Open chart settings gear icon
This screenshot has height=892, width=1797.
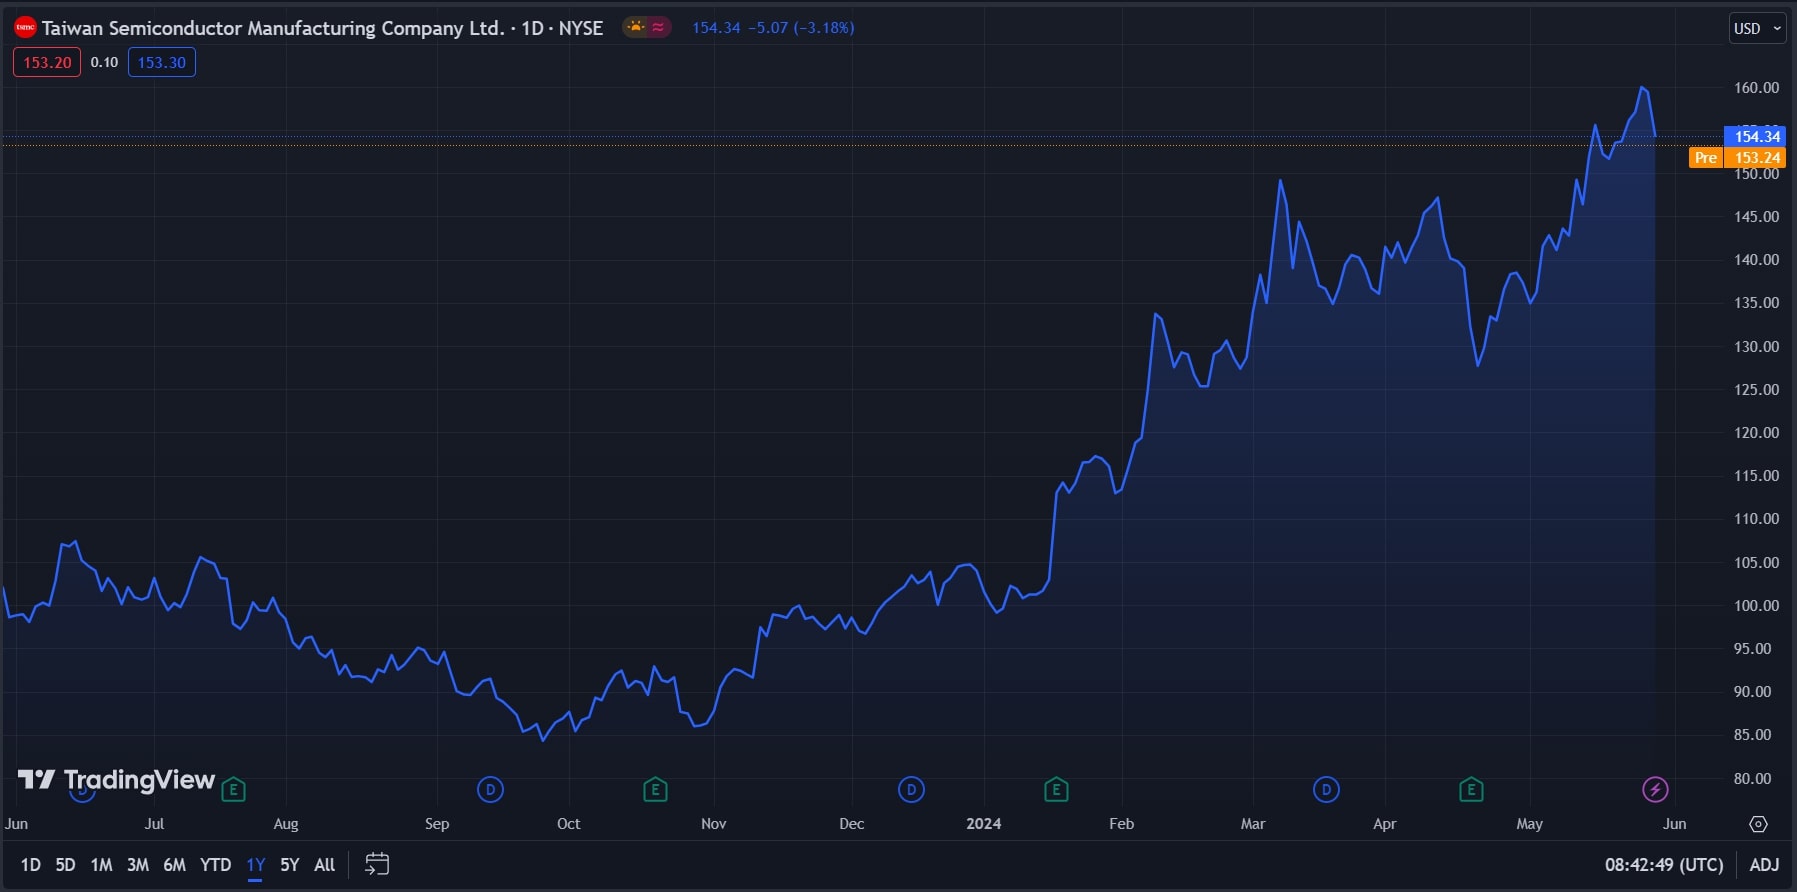pos(1758,824)
